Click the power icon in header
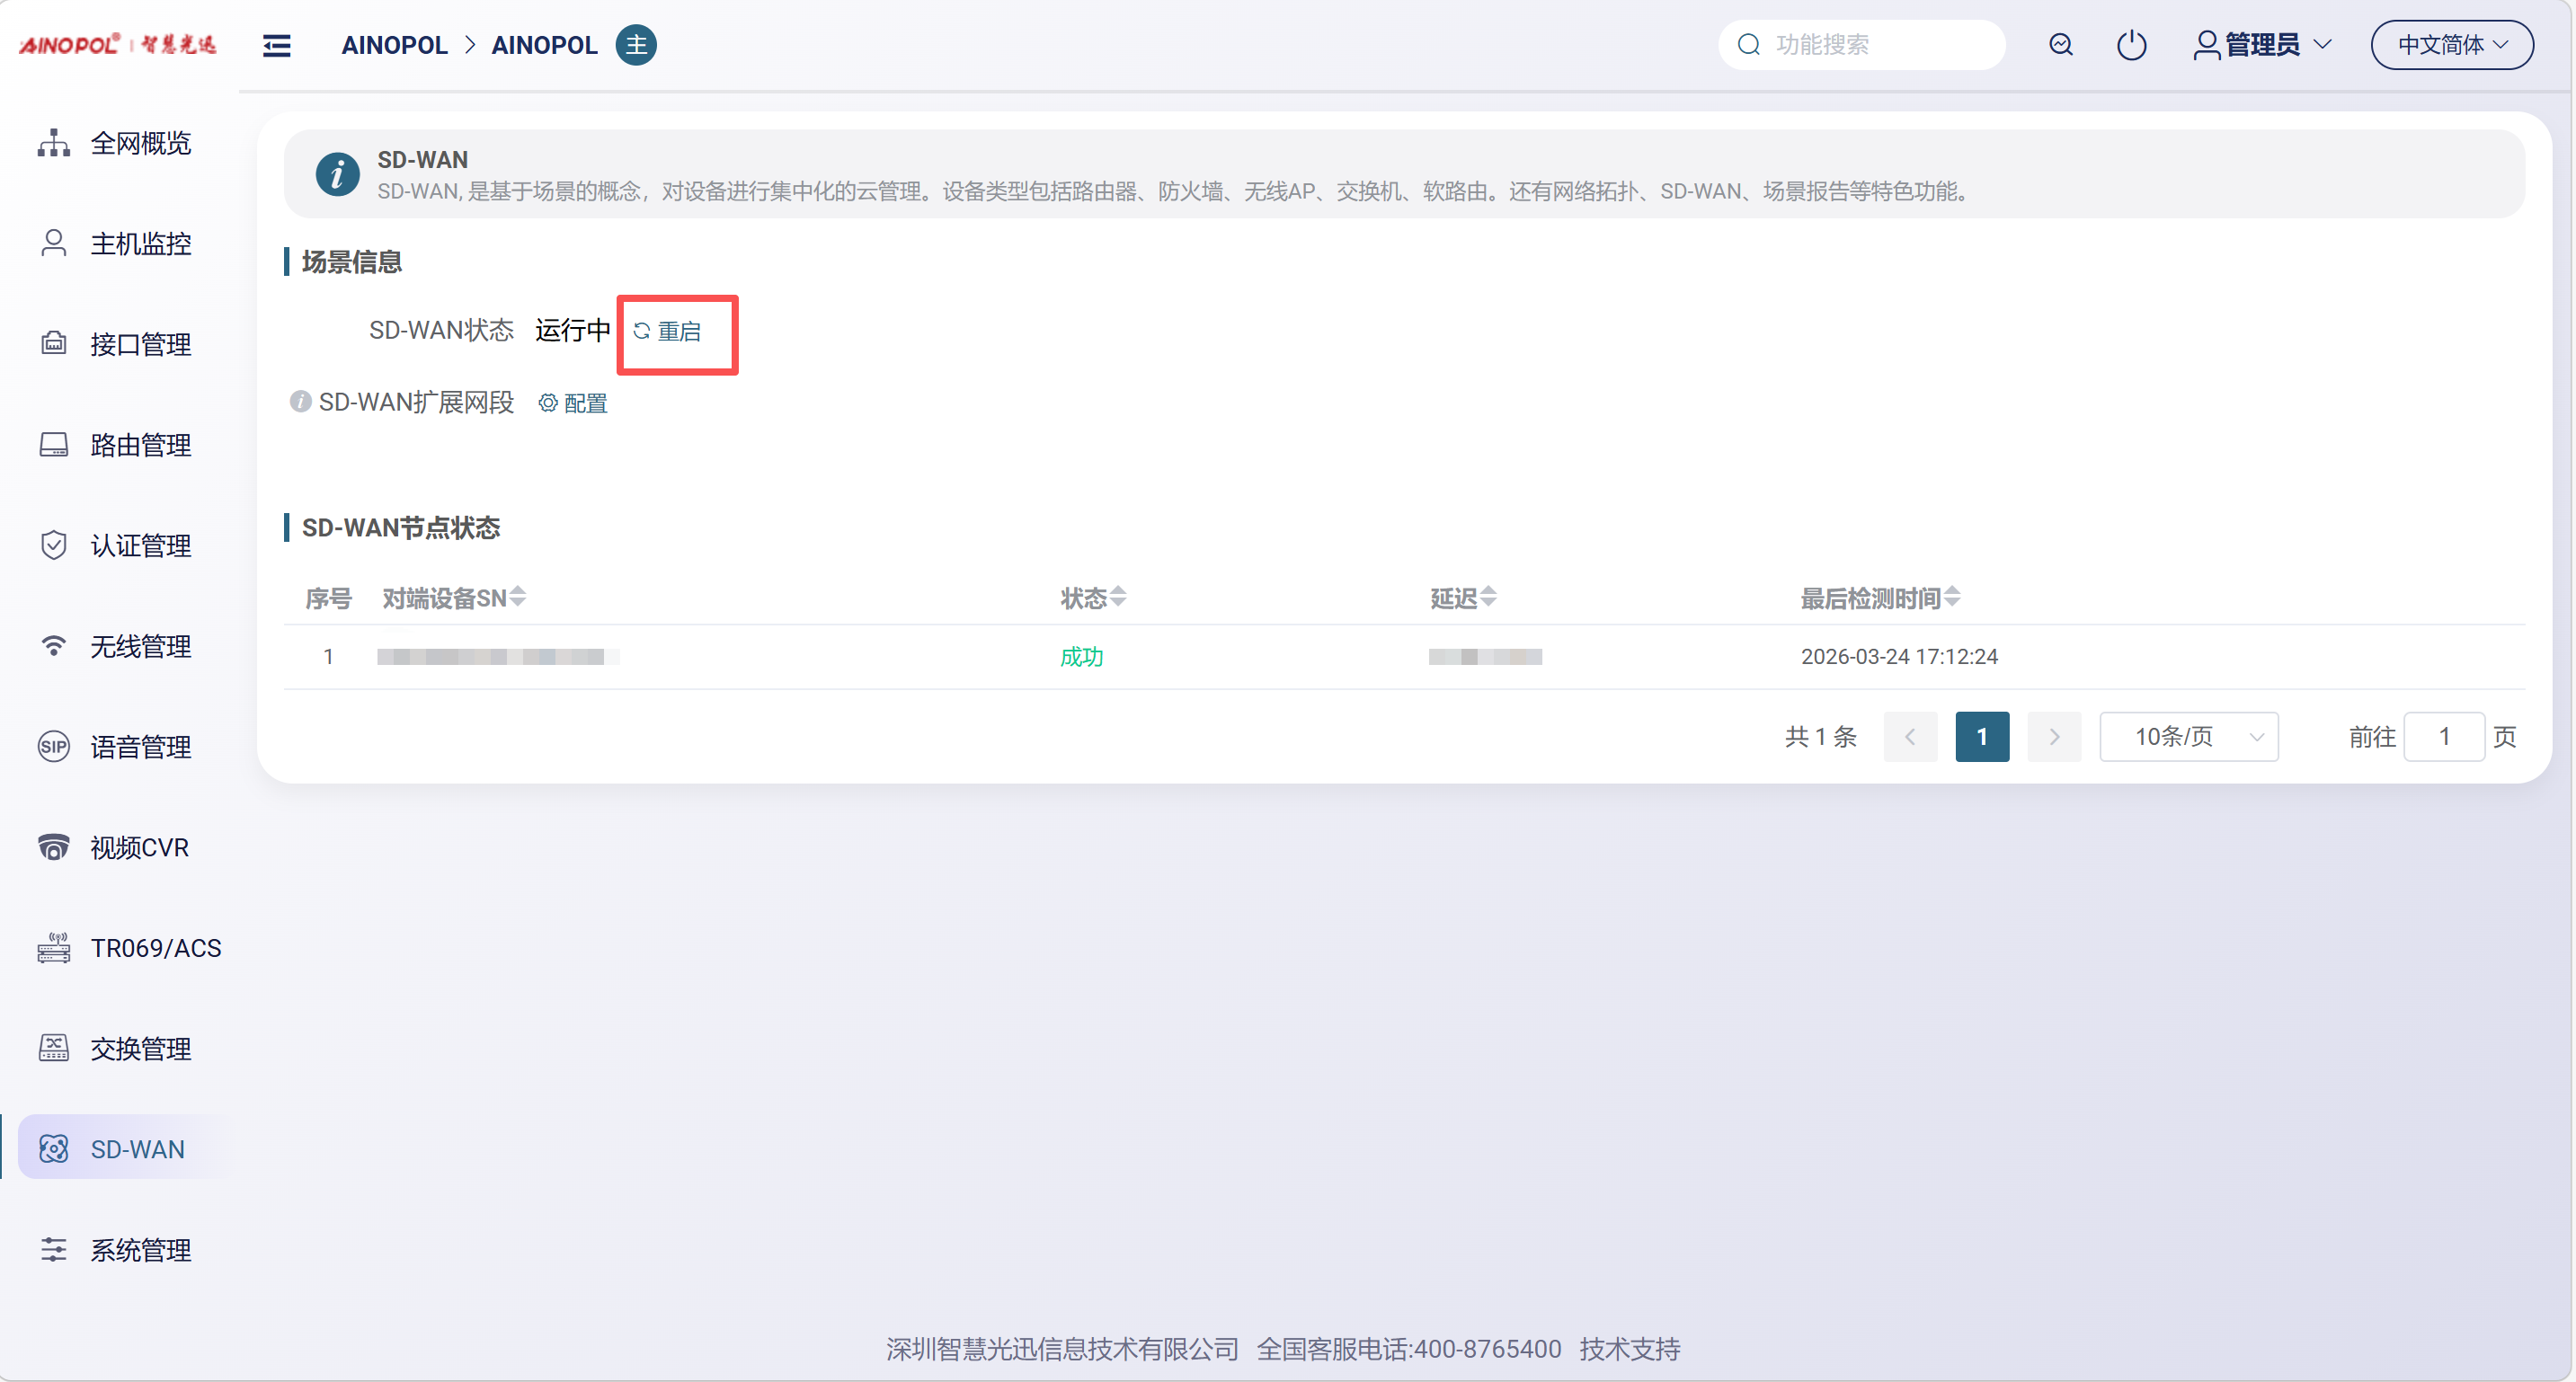This screenshot has width=2576, height=1382. 2131,45
